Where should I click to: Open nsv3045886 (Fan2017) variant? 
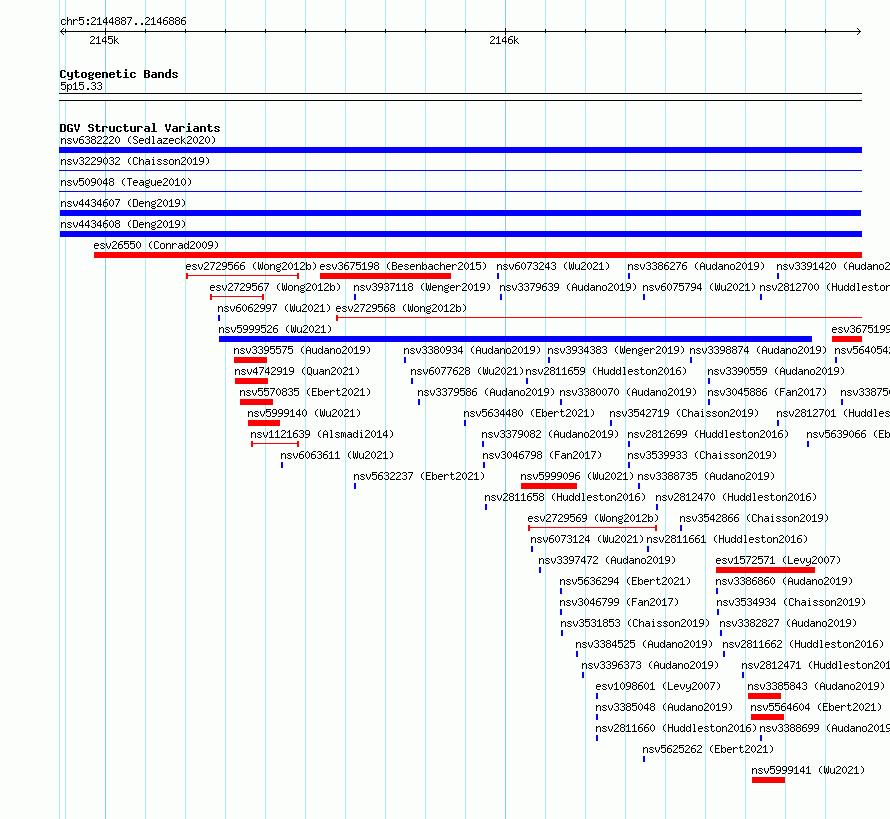pos(767,392)
